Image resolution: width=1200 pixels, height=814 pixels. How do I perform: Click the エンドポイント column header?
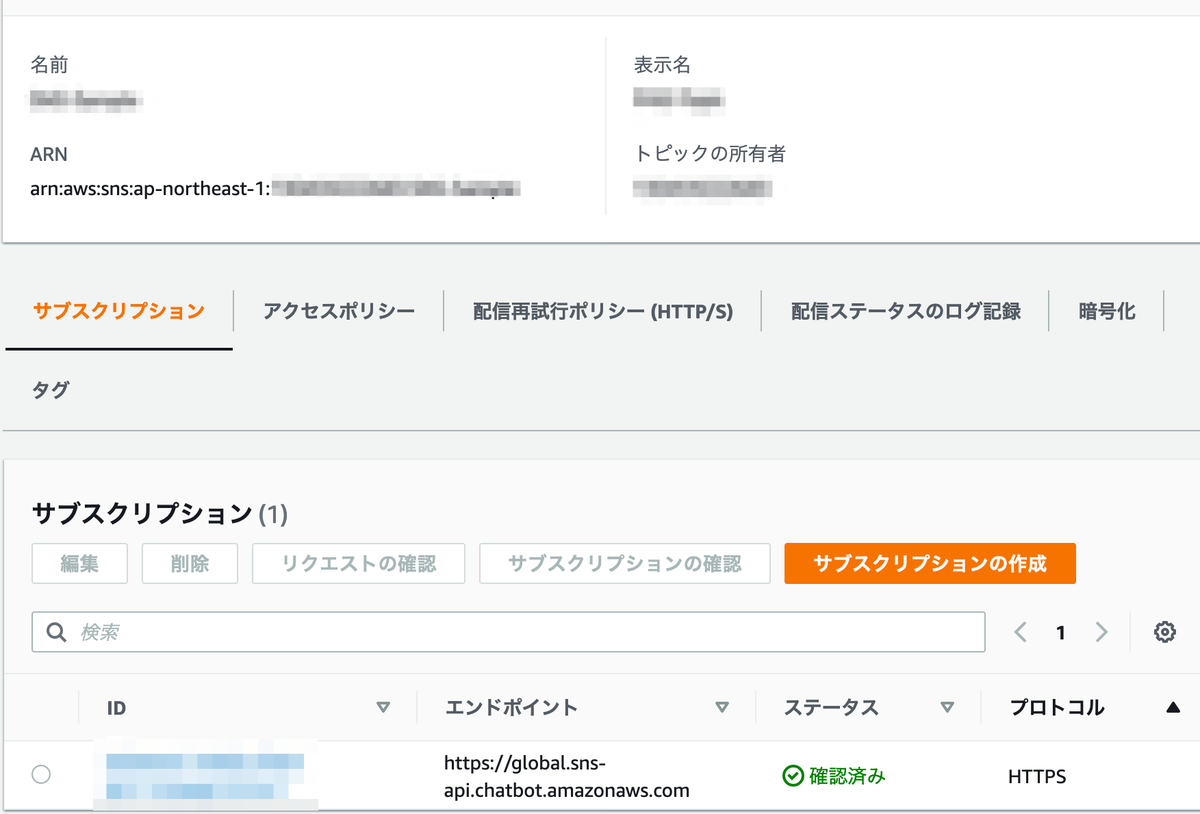point(511,708)
